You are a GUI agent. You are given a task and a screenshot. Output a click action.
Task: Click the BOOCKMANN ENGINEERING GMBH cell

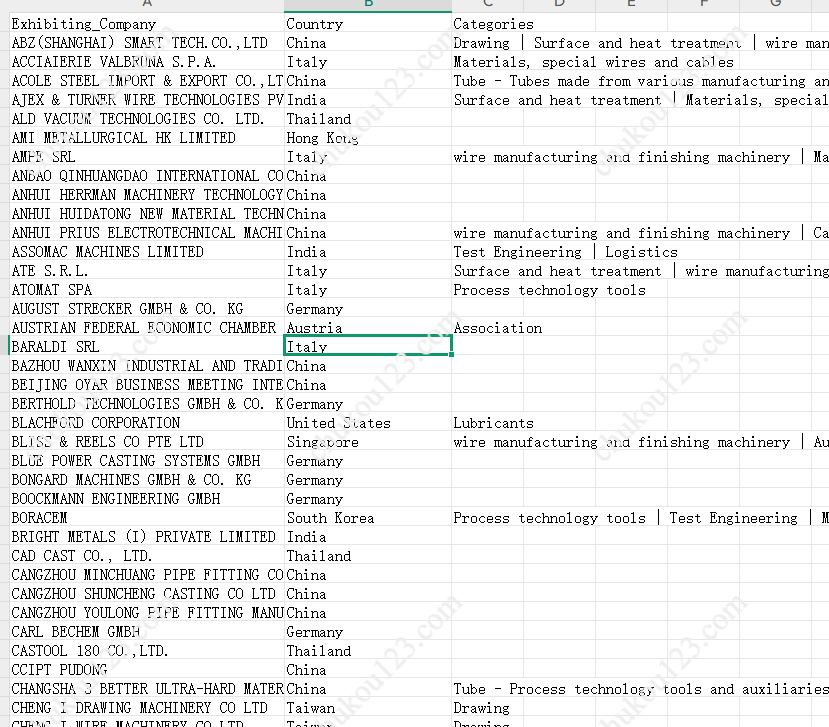coord(146,499)
